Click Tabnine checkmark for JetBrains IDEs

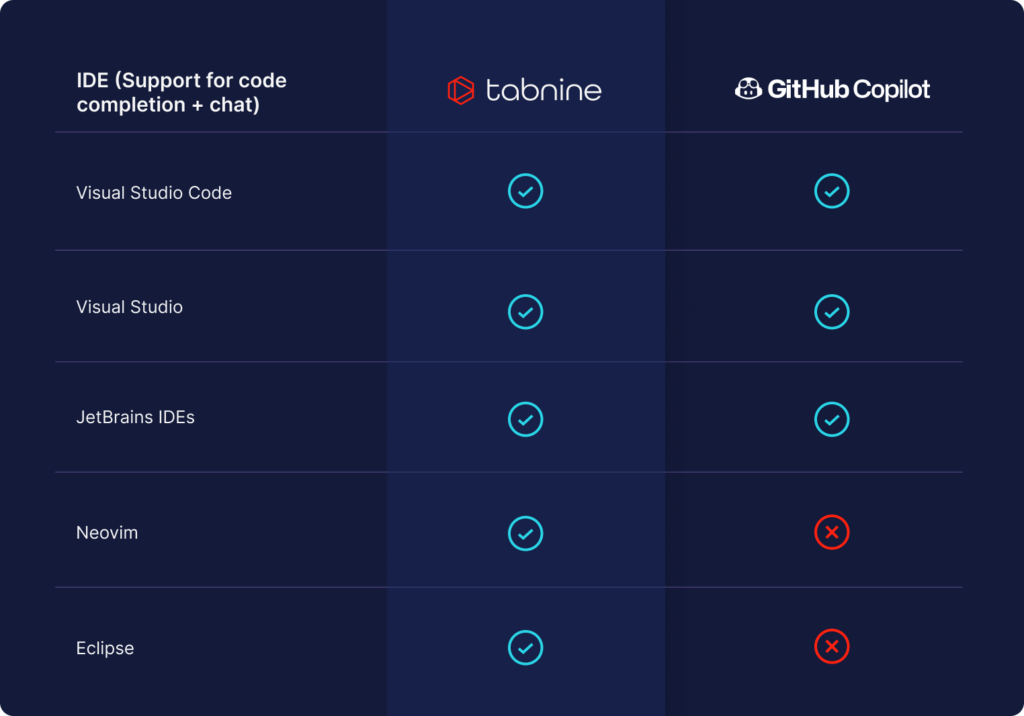coord(525,419)
